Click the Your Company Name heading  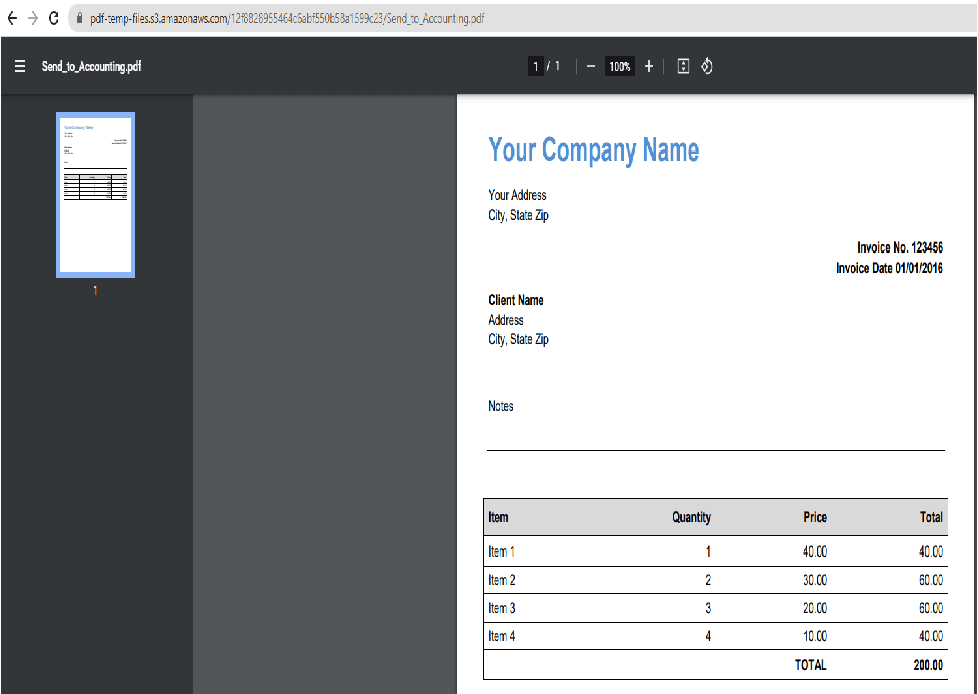593,150
